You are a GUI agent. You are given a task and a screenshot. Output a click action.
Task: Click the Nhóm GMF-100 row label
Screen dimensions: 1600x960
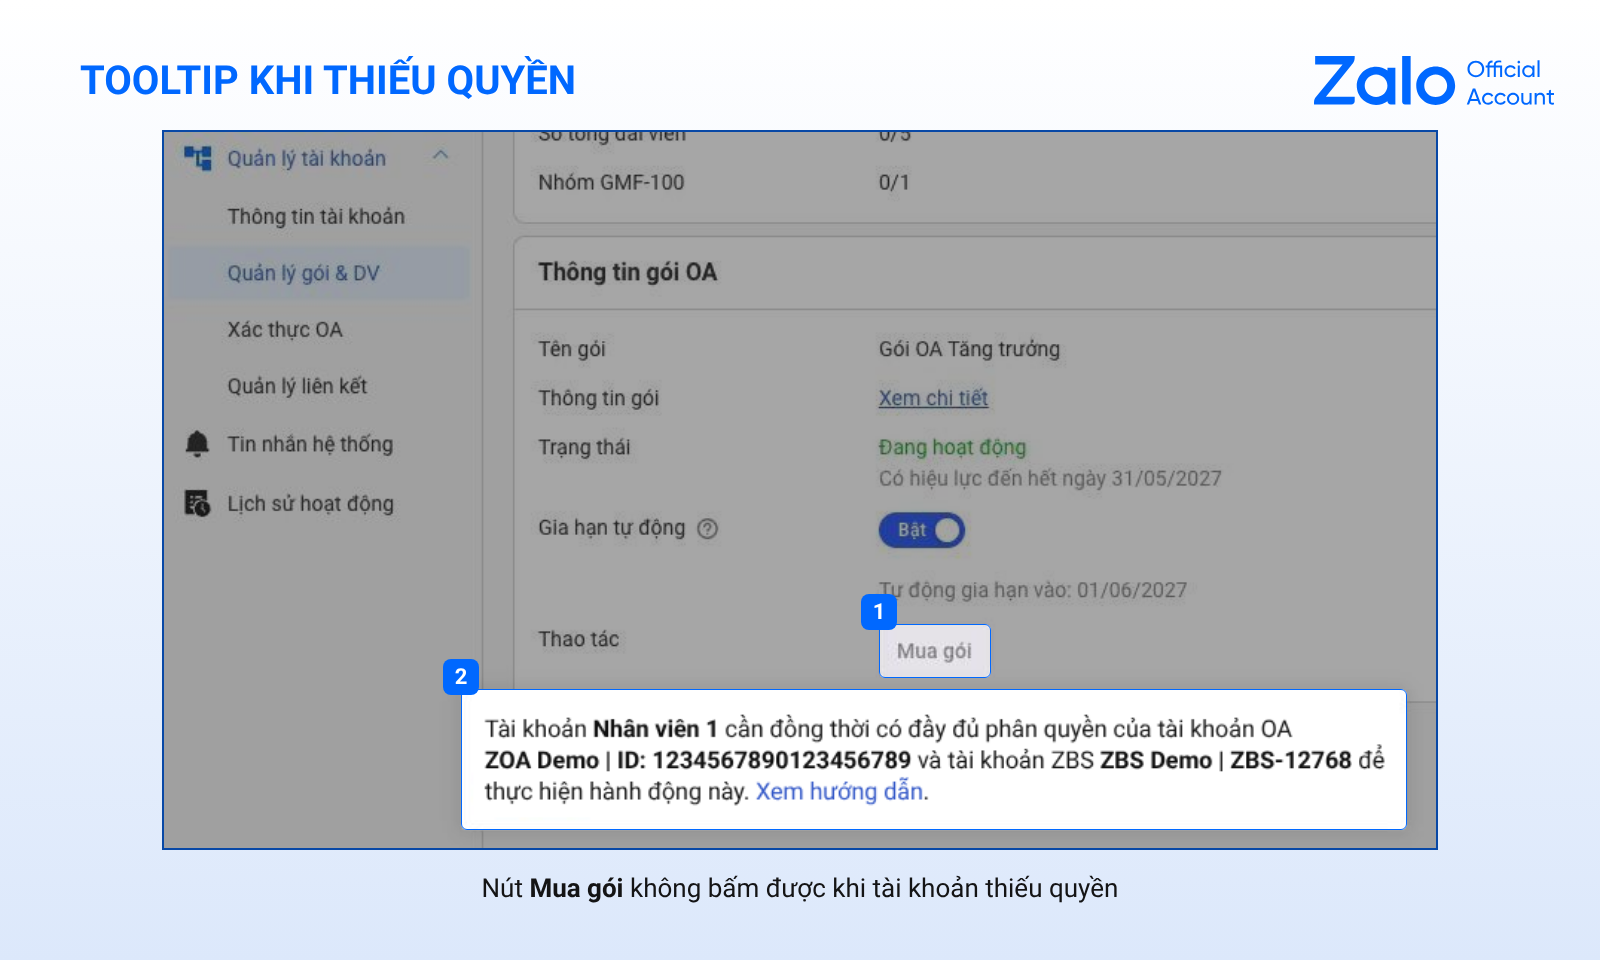pos(611,182)
